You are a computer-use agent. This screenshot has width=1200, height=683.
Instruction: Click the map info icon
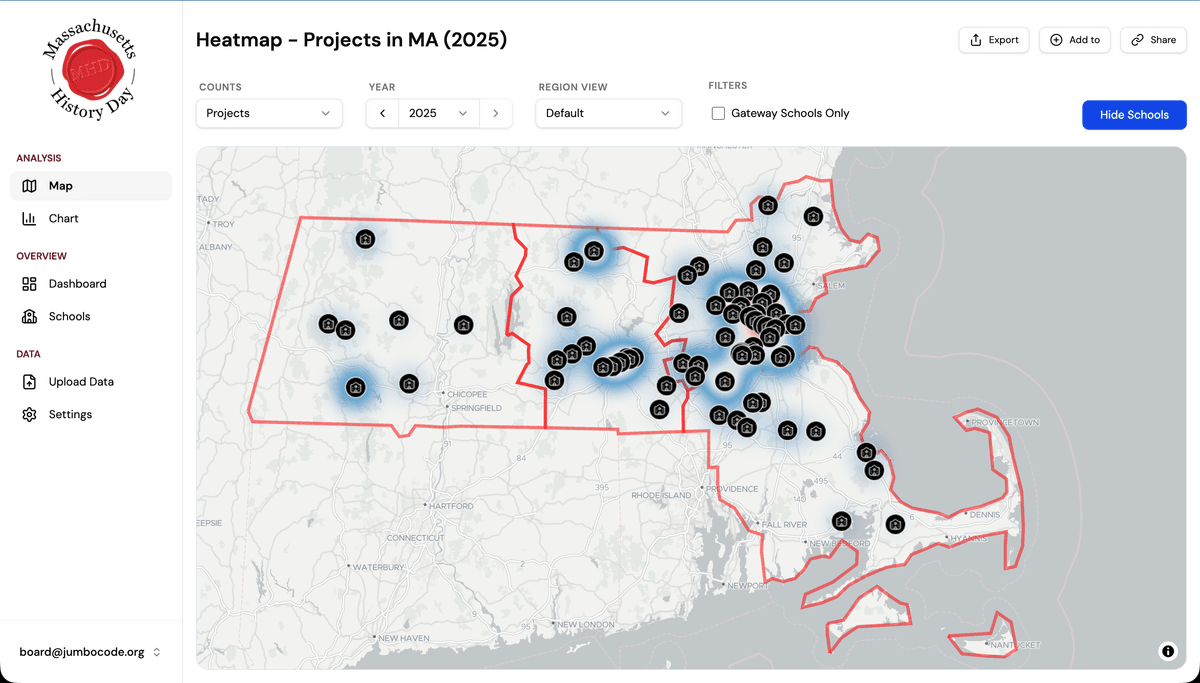1167,651
